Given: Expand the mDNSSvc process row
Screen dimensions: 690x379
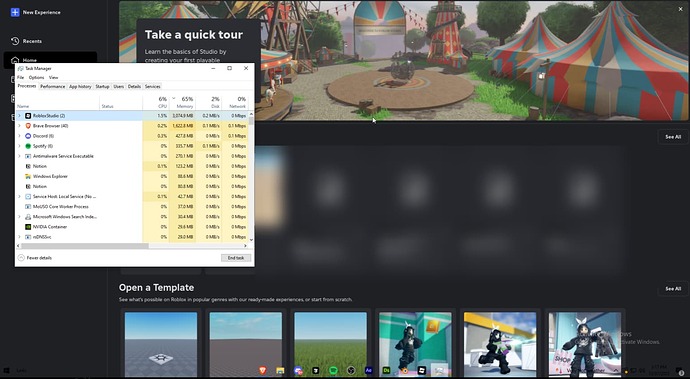Looking at the screenshot, I should pos(19,237).
